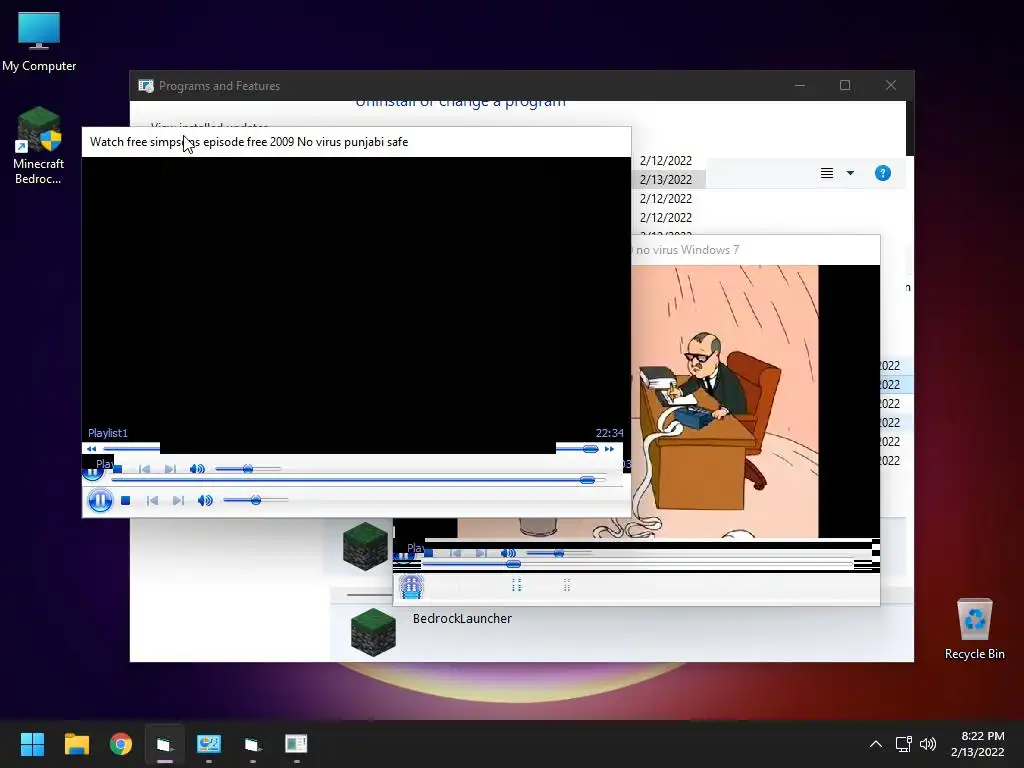1024x768 pixels.
Task: Adjust volume slider in the Windows 7 player
Action: [x=558, y=553]
